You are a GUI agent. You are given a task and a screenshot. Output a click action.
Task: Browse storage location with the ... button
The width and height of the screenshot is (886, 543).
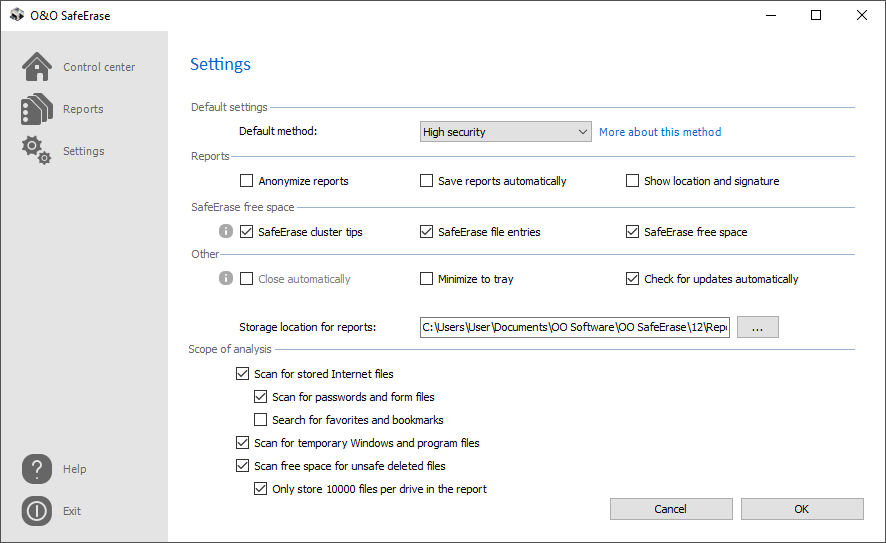[758, 327]
